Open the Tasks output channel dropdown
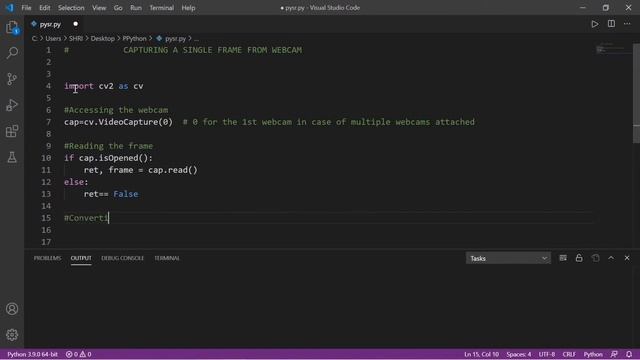The width and height of the screenshot is (640, 360). coord(508,258)
